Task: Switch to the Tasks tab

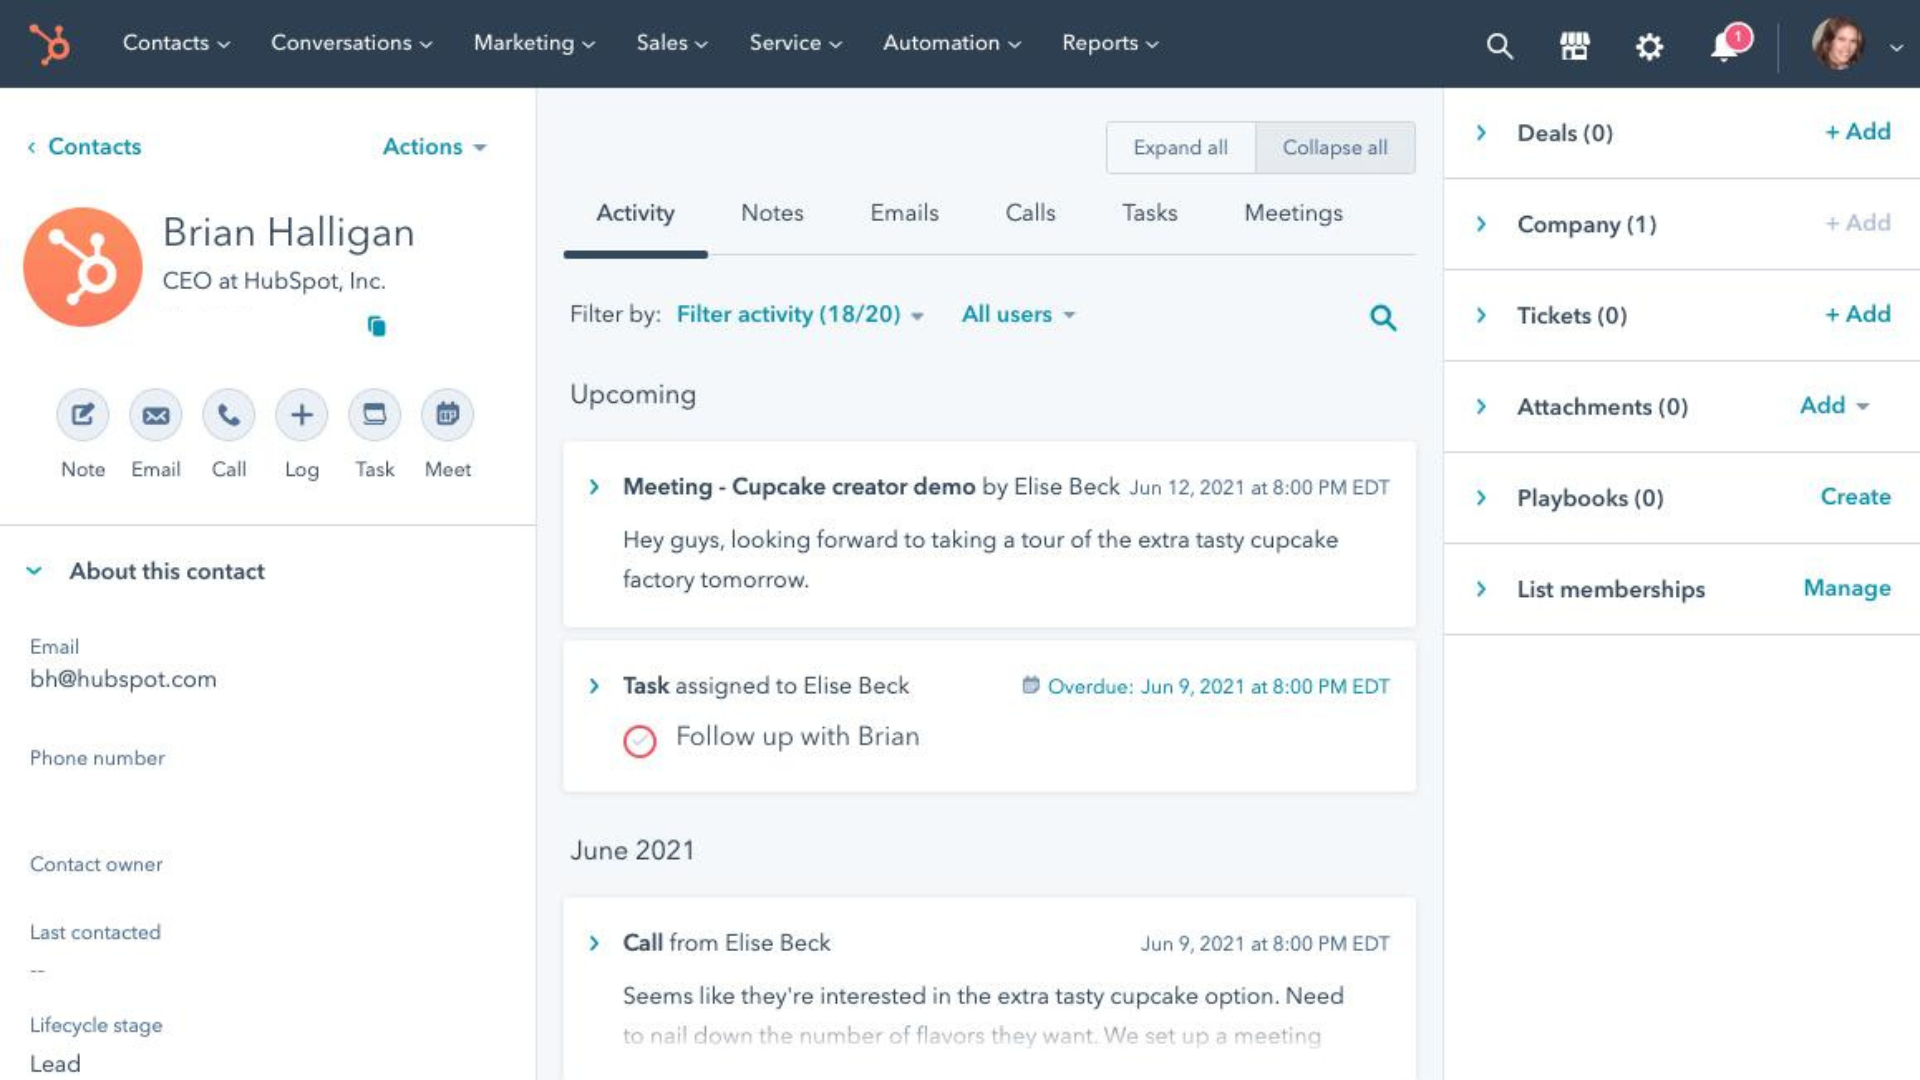Action: pyautogui.click(x=1149, y=213)
